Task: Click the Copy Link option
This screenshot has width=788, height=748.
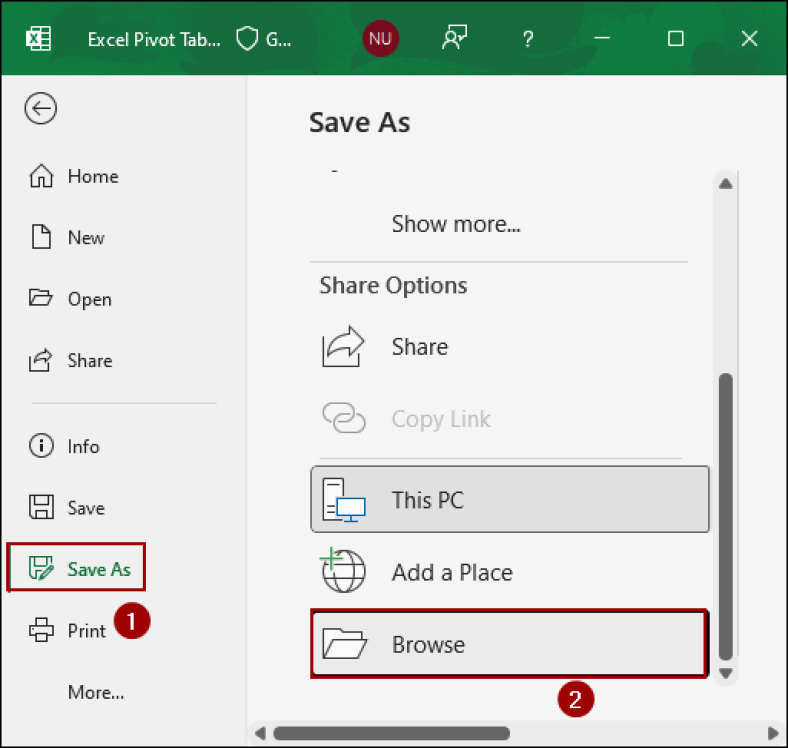Action: click(510, 419)
